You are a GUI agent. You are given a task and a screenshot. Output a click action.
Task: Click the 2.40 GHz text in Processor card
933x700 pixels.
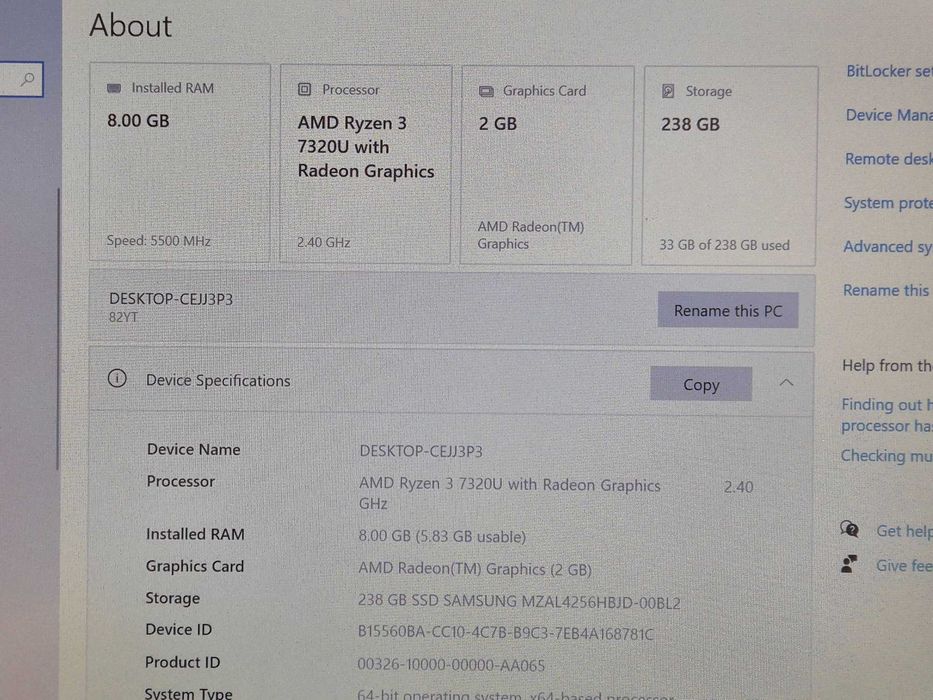324,242
